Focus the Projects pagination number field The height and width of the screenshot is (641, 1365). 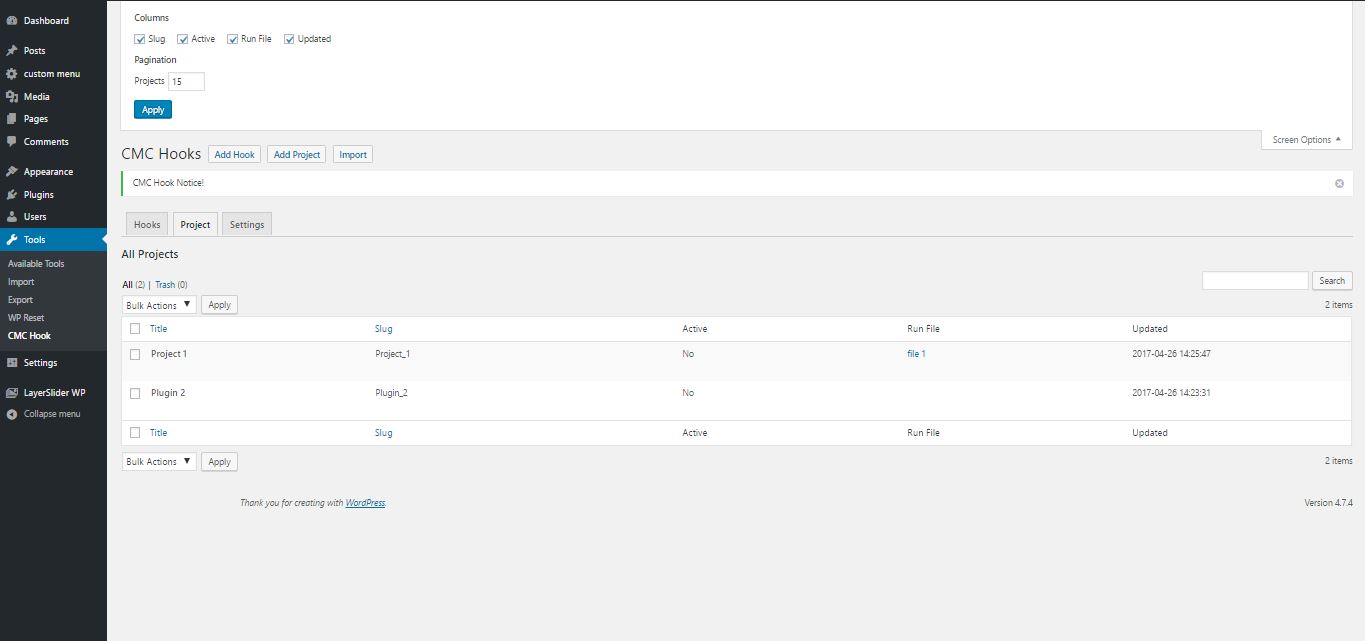(186, 82)
